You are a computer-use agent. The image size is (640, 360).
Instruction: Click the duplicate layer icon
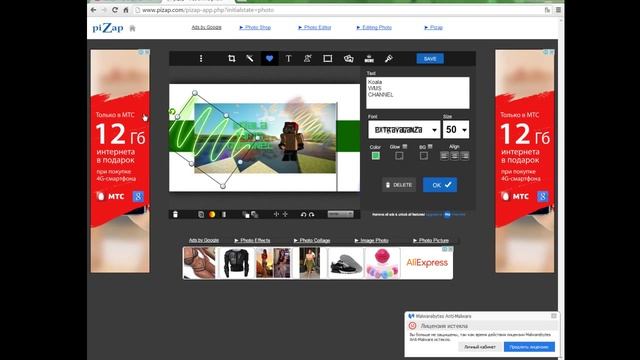(201, 214)
